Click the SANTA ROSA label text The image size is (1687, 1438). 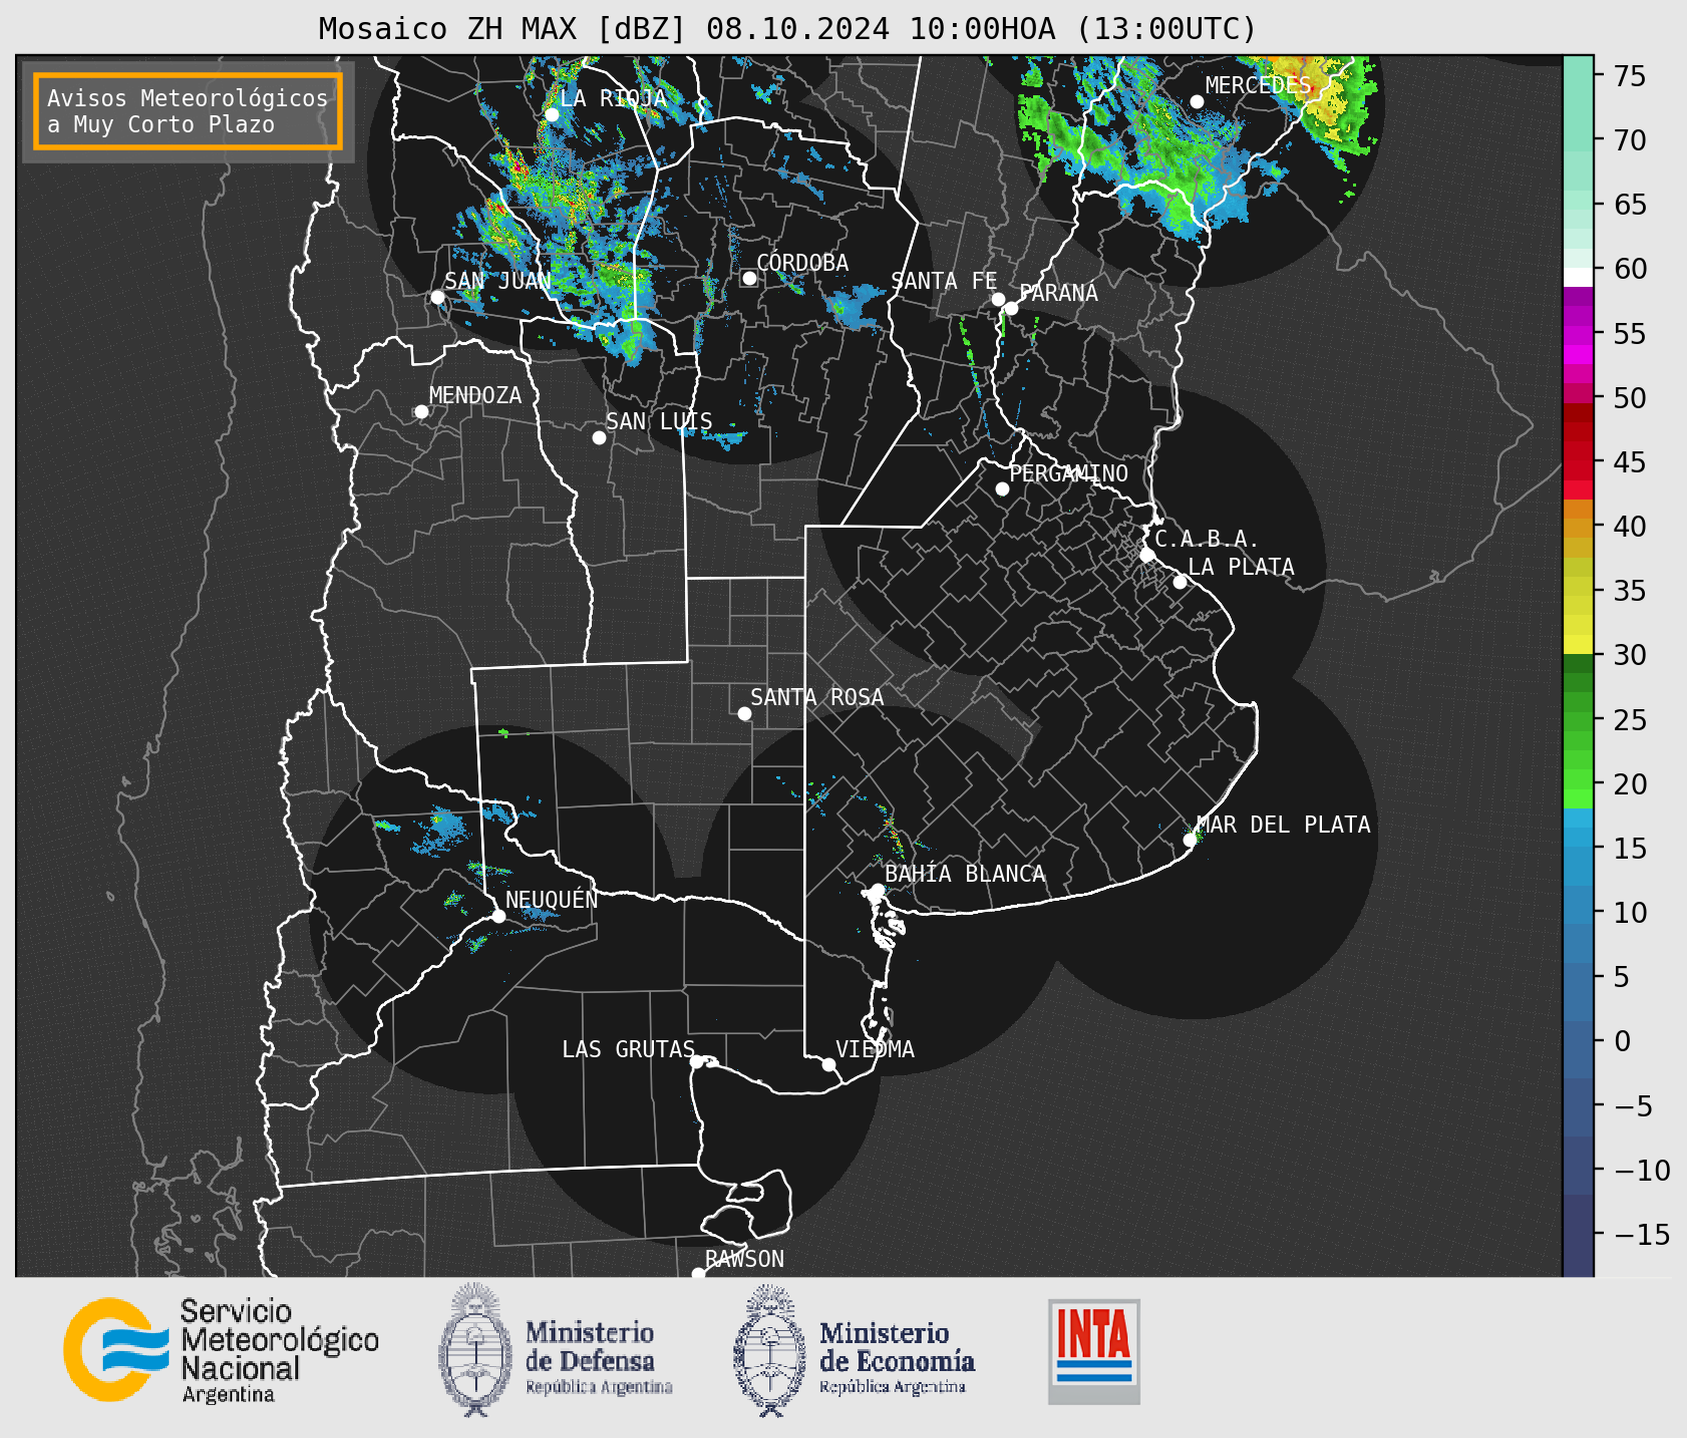coord(817,697)
